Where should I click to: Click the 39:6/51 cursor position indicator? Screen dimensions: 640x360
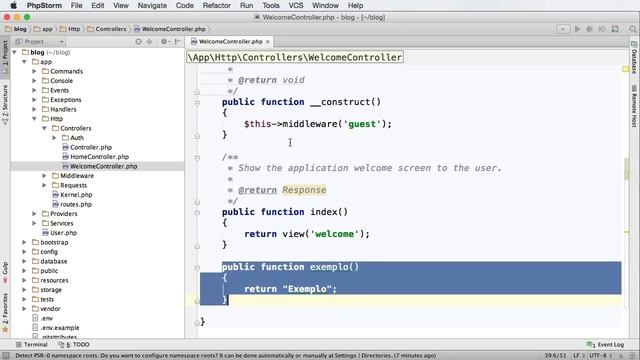click(x=555, y=356)
